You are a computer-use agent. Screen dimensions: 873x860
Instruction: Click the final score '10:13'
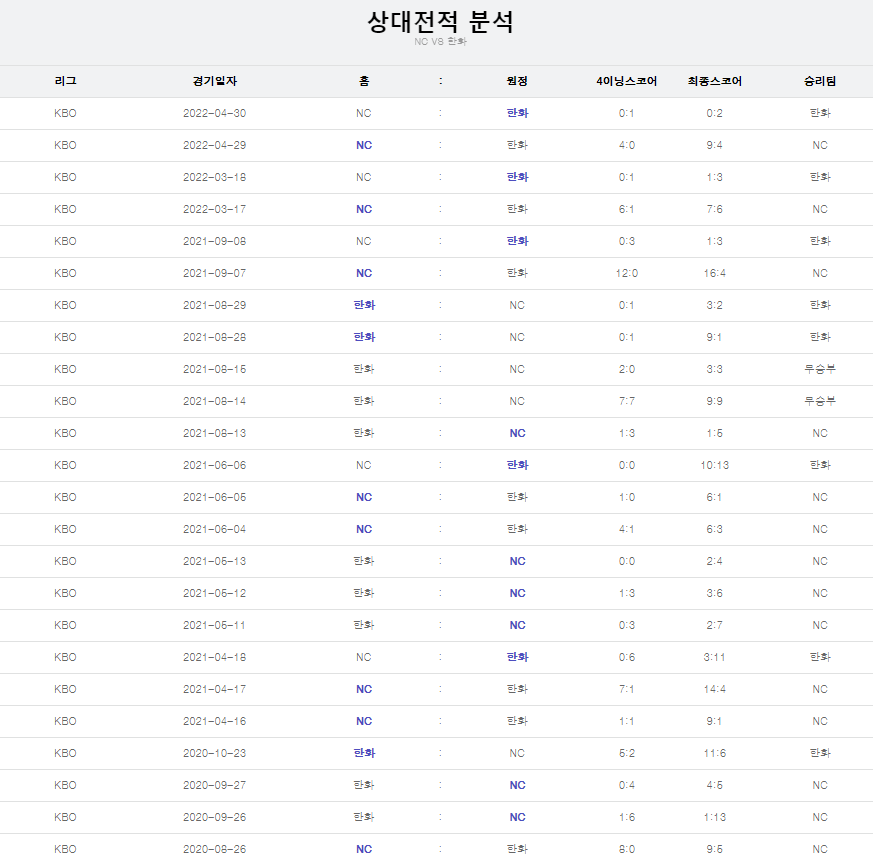click(x=714, y=465)
